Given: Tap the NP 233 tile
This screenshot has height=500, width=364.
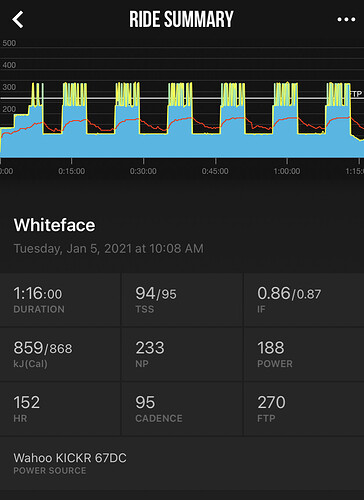Looking at the screenshot, I should coord(182,354).
